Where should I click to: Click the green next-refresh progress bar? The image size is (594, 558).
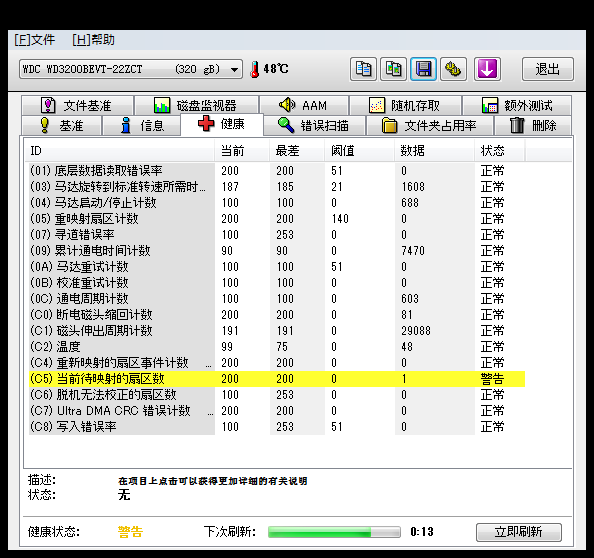point(334,532)
